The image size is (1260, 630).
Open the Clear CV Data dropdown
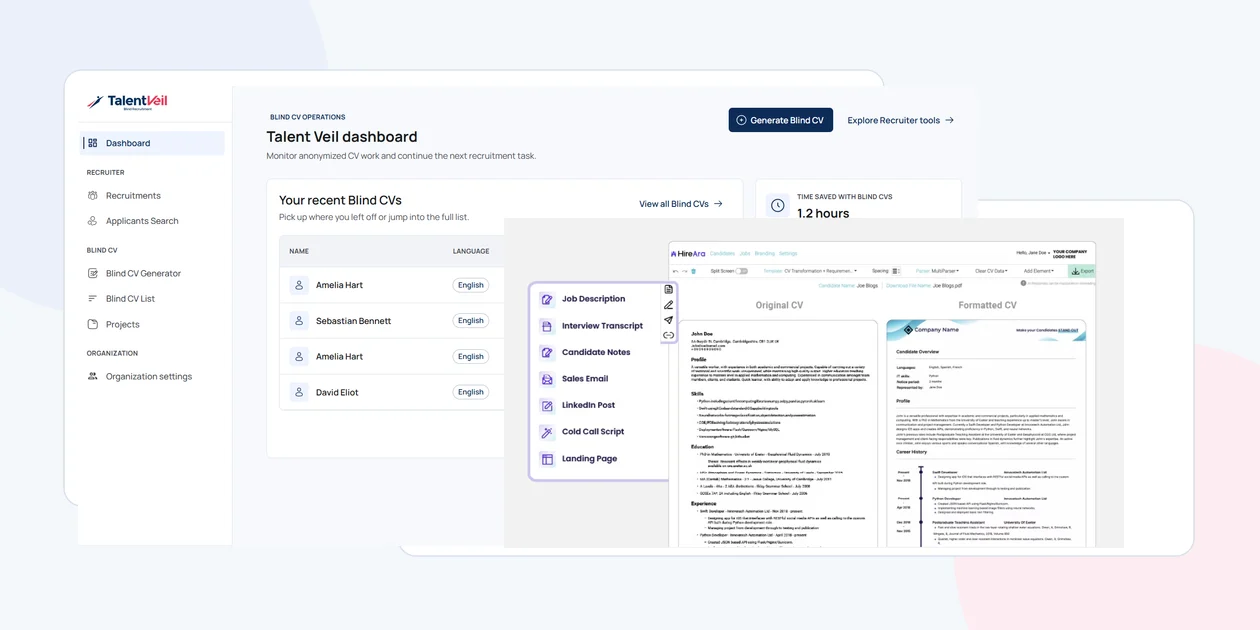pyautogui.click(x=991, y=271)
